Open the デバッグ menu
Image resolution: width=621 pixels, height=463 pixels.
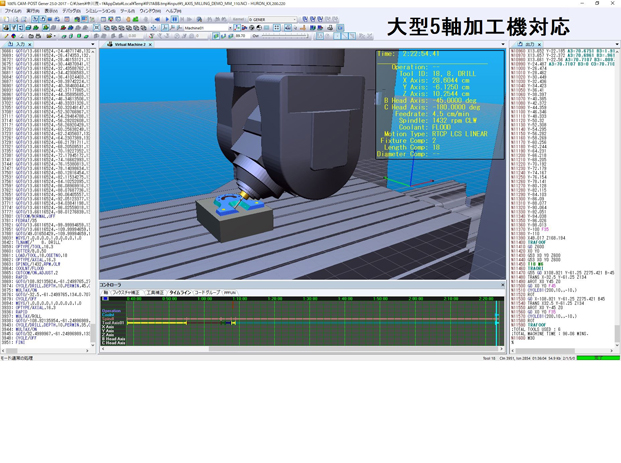point(72,11)
